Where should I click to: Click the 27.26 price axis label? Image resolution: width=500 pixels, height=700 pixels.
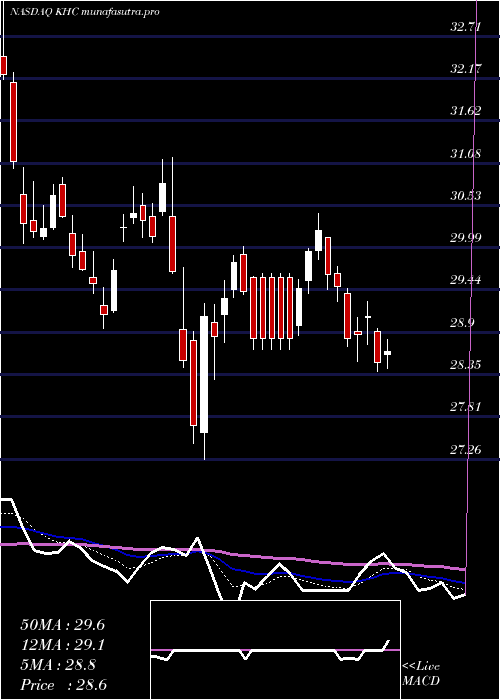click(x=466, y=450)
